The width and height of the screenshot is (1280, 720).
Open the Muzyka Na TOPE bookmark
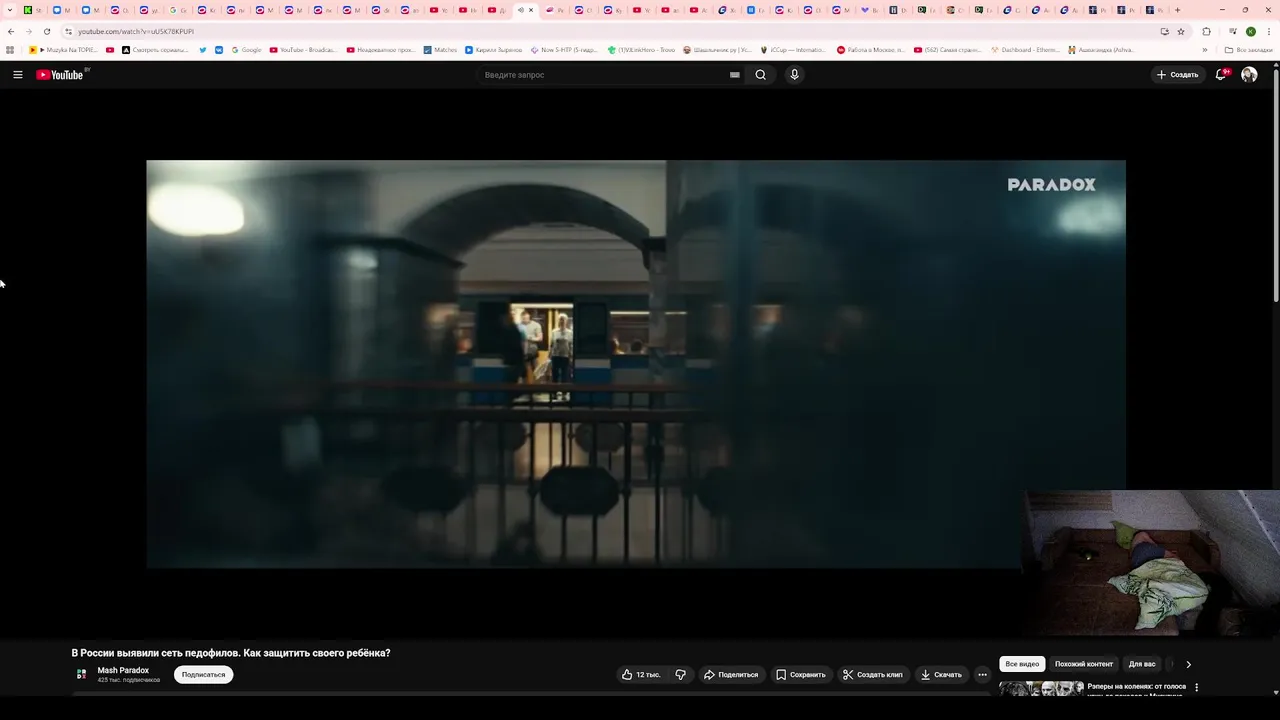(64, 49)
